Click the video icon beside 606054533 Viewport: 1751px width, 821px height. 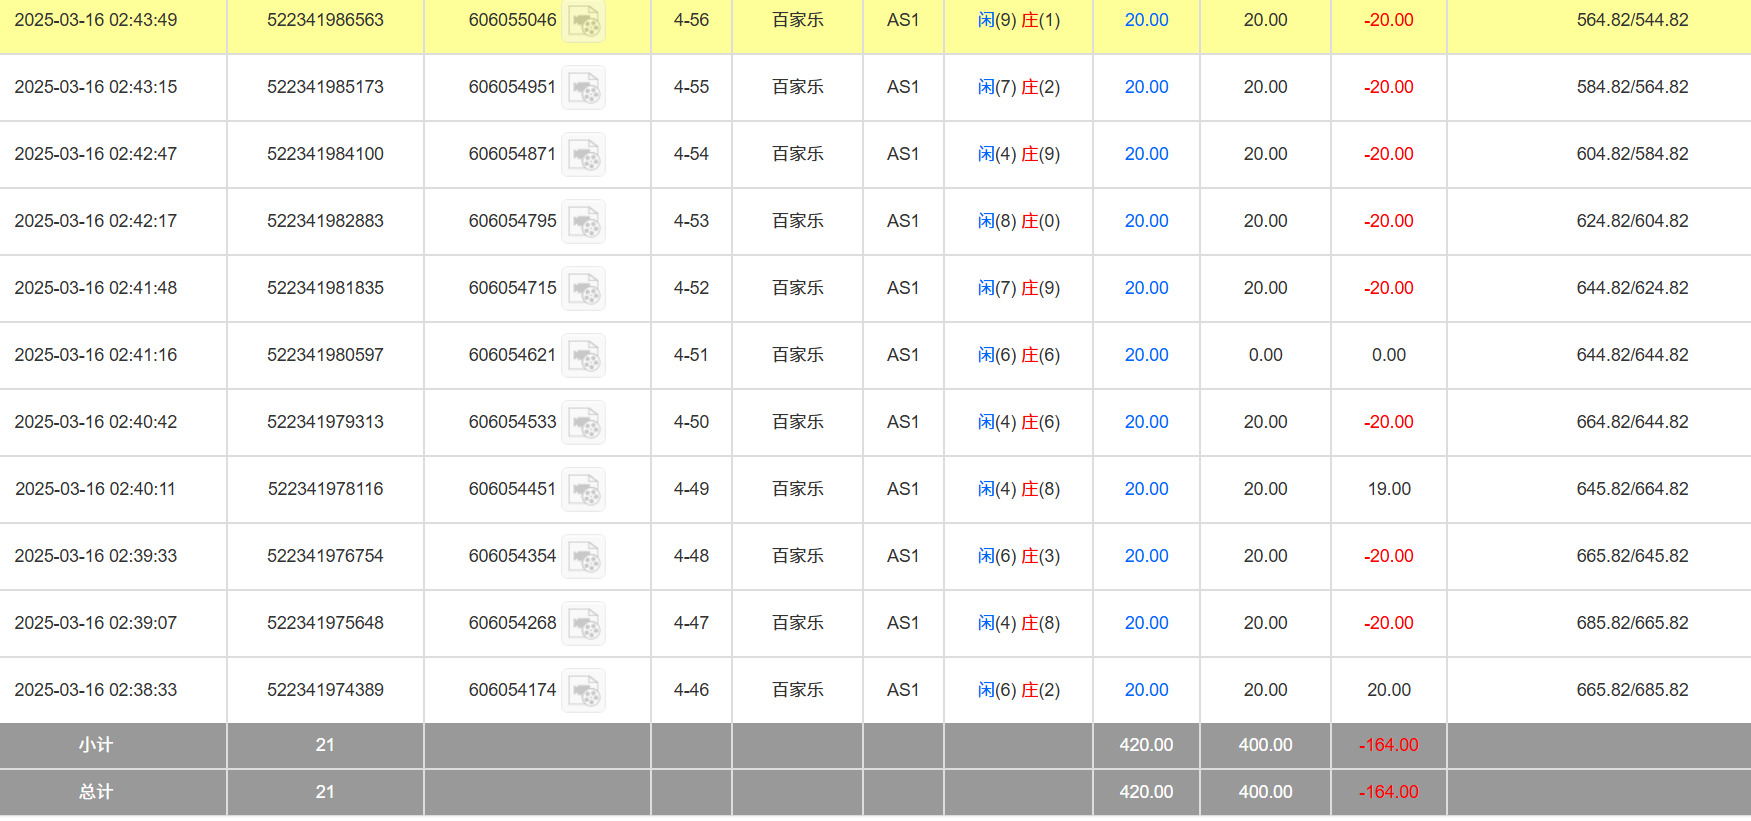pyautogui.click(x=583, y=423)
